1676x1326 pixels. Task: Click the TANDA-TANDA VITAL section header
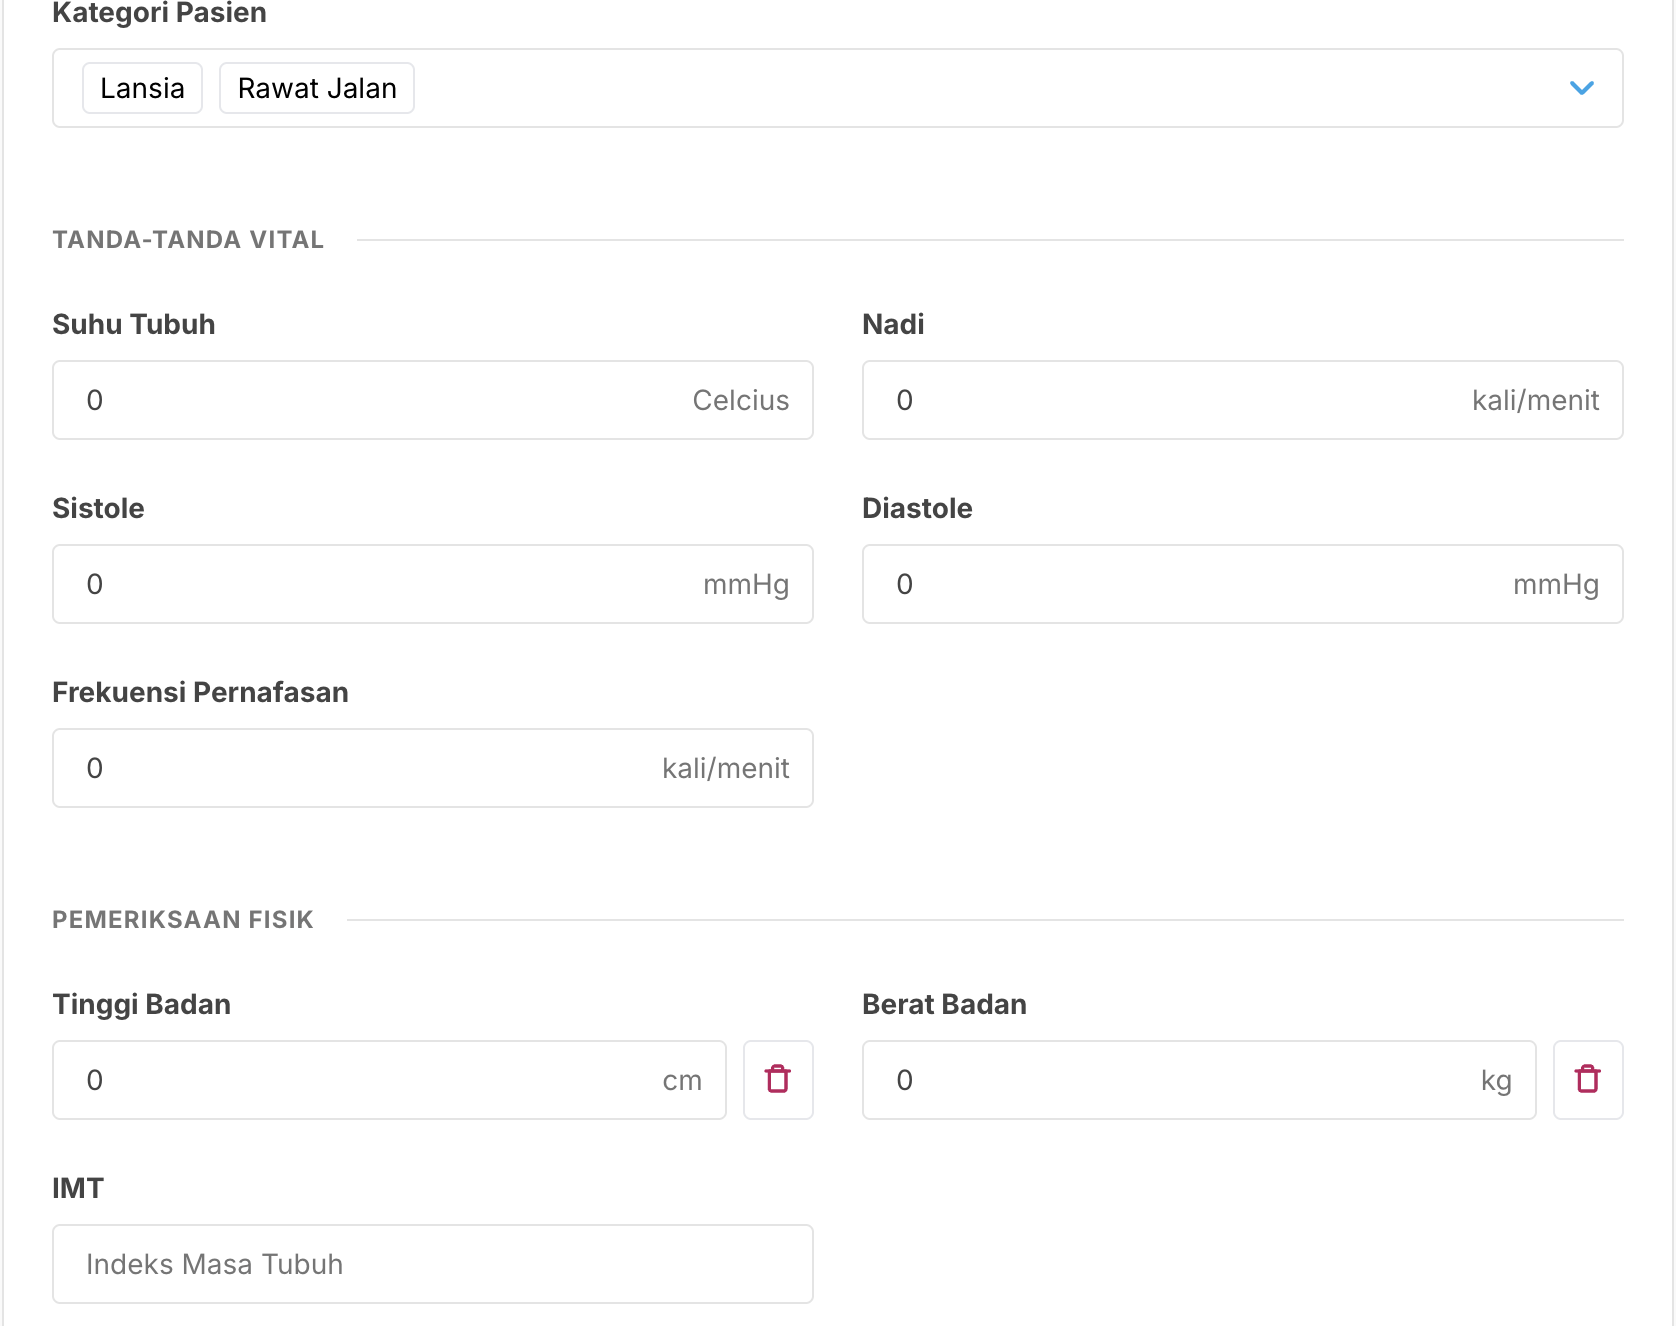[x=188, y=239]
